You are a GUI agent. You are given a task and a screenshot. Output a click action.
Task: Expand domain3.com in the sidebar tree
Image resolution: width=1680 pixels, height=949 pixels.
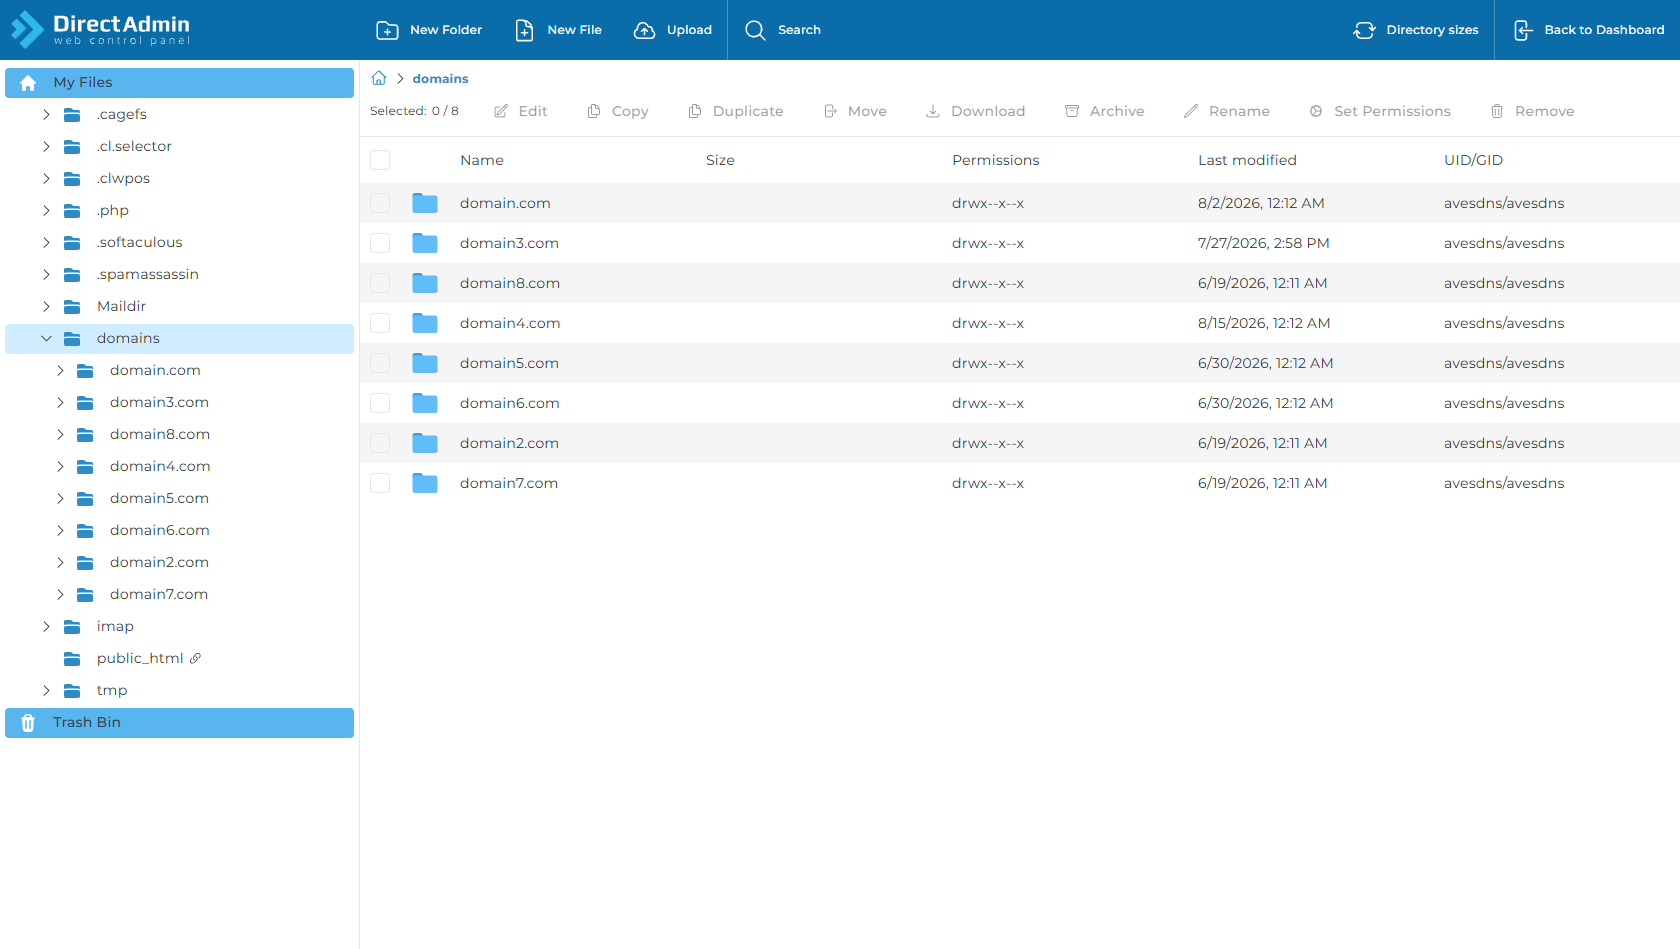[60, 403]
